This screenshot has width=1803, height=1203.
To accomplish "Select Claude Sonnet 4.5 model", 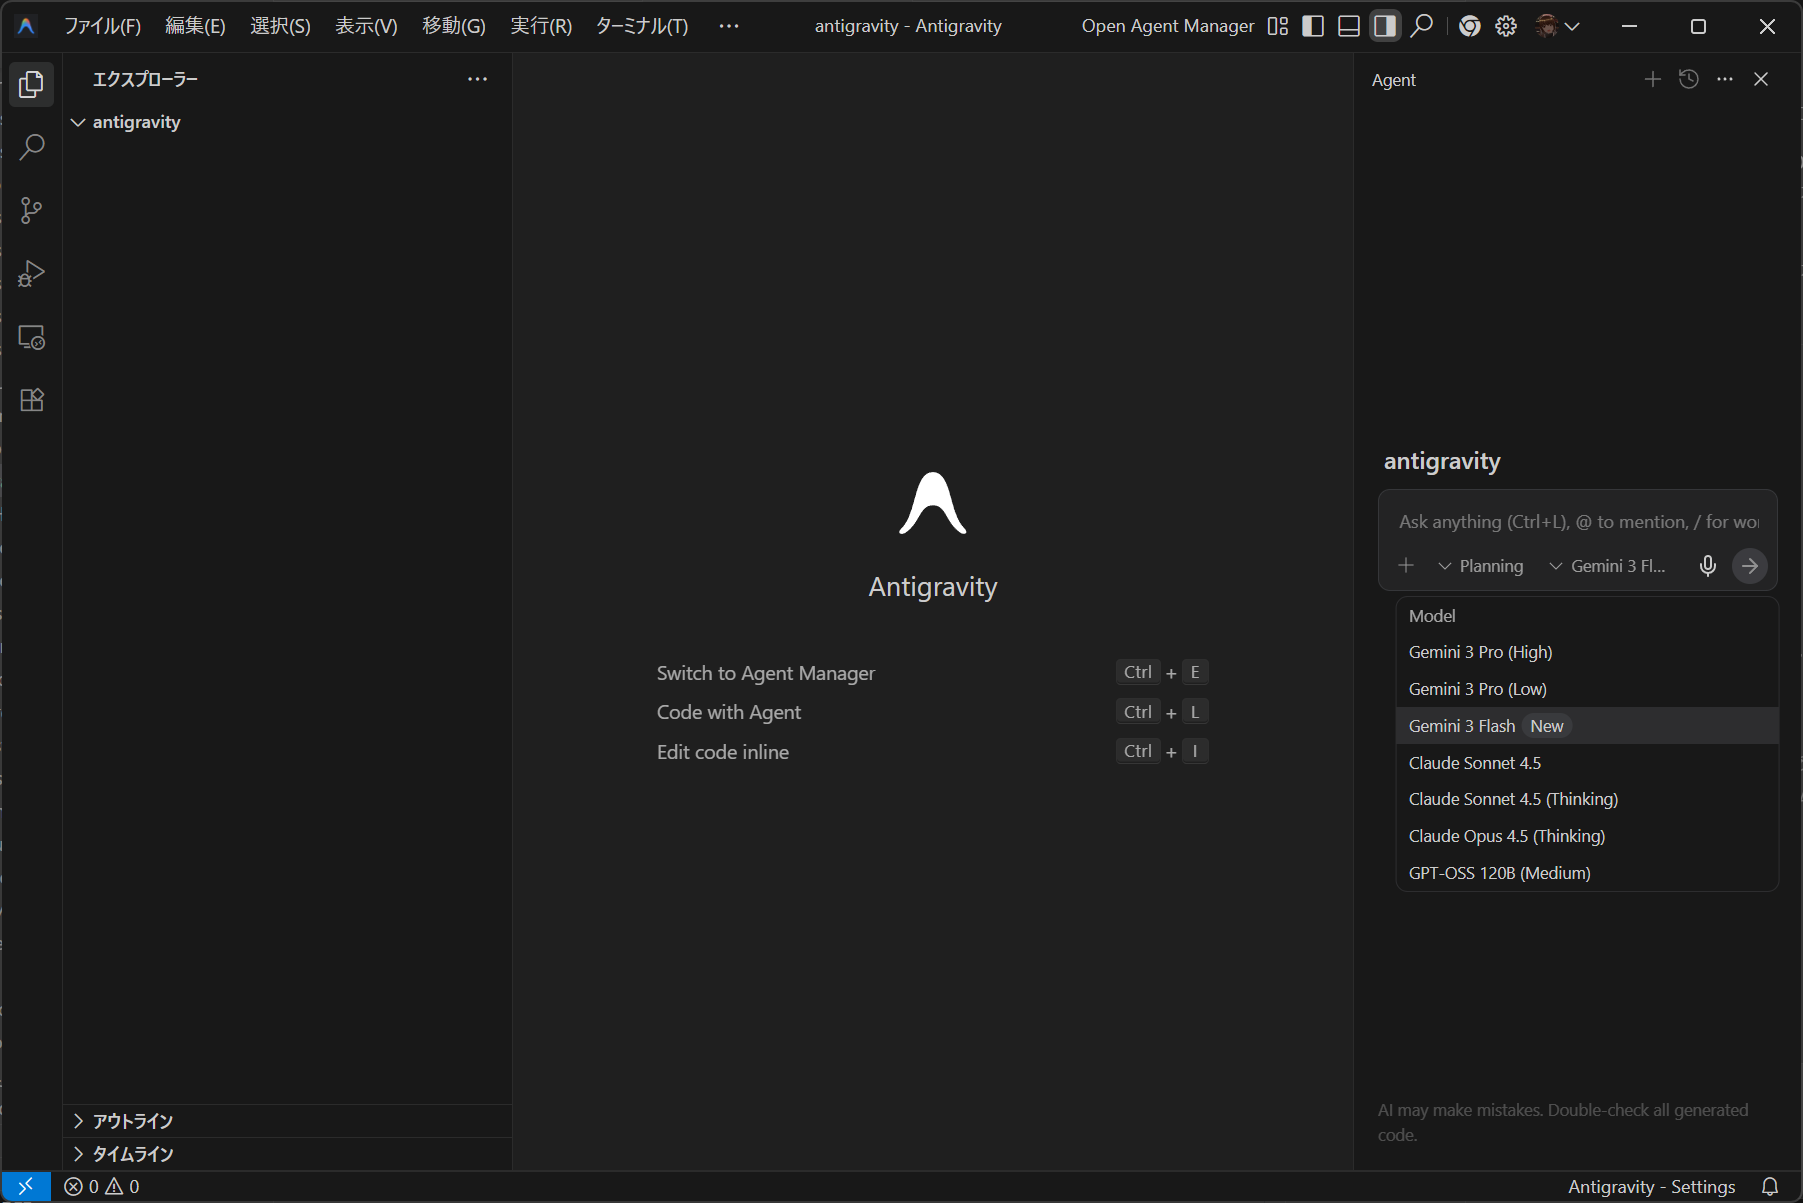I will coord(1587,763).
